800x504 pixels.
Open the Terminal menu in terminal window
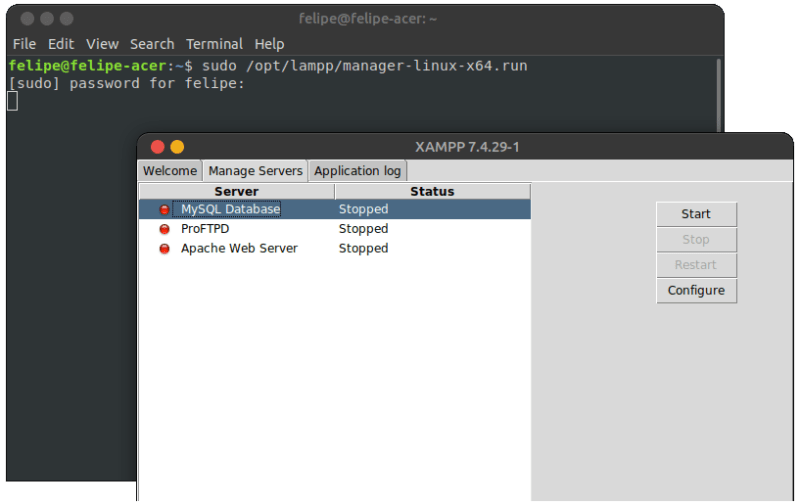[214, 44]
